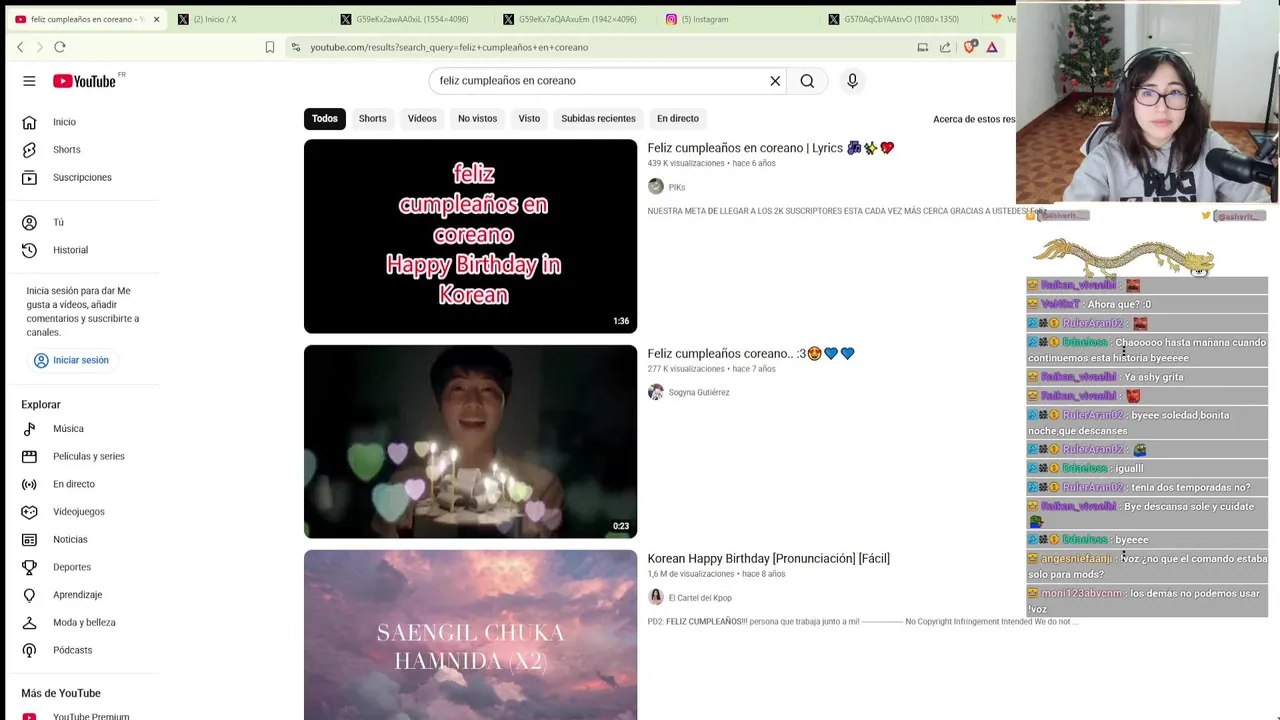Screen dimensions: 1280x720
Task: Click the Brave Rewards triangle icon
Action: pyautogui.click(x=992, y=47)
